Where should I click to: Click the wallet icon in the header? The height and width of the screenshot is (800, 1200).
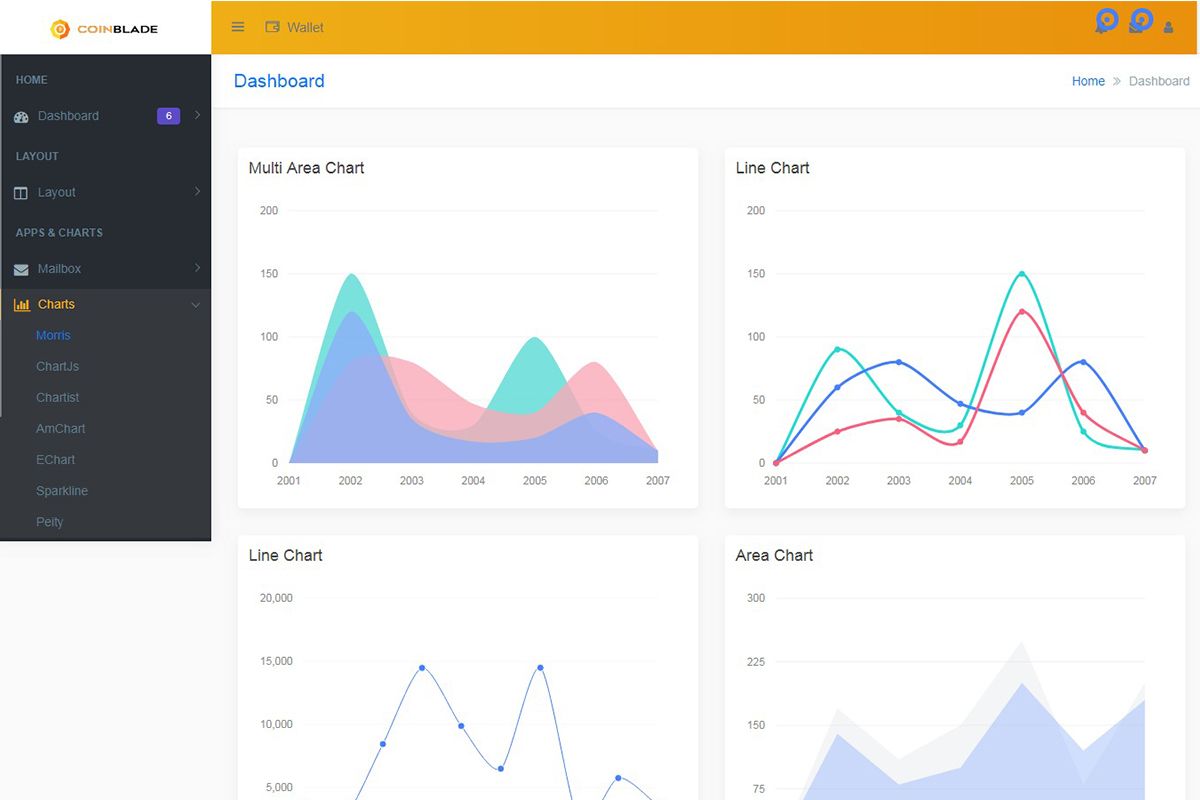click(x=272, y=27)
